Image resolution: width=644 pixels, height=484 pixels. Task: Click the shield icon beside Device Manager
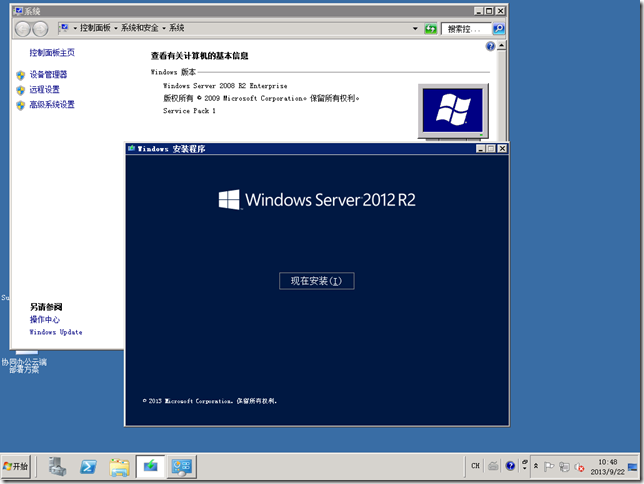[21, 75]
